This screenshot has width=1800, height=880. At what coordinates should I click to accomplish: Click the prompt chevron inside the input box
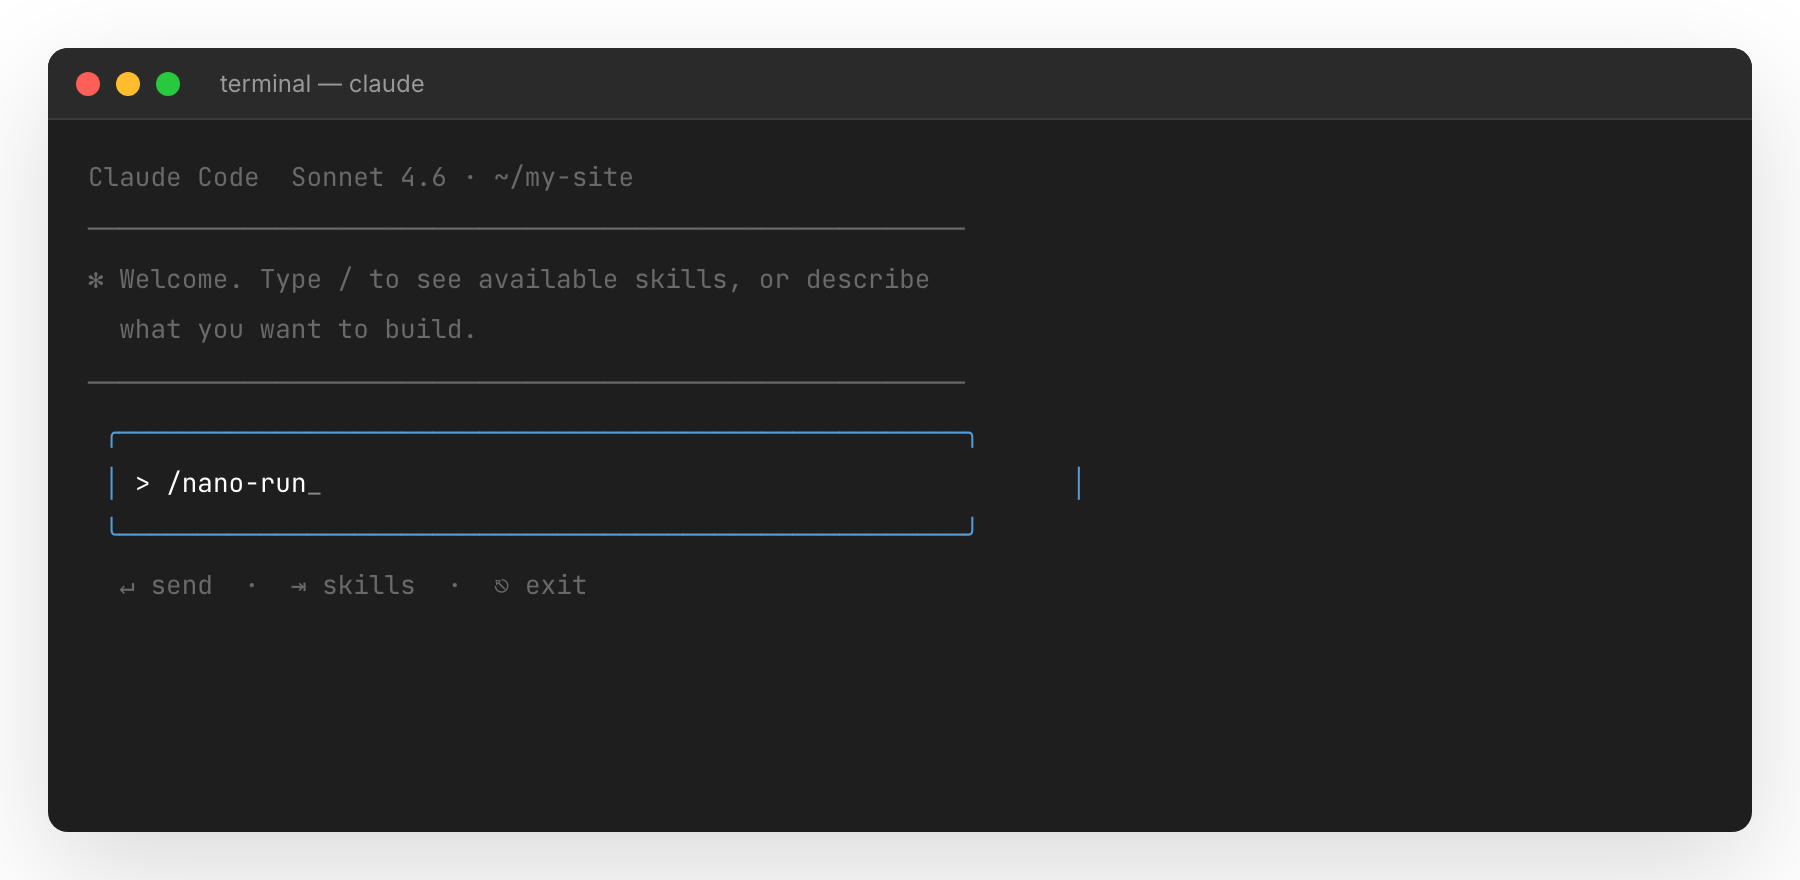coord(143,483)
